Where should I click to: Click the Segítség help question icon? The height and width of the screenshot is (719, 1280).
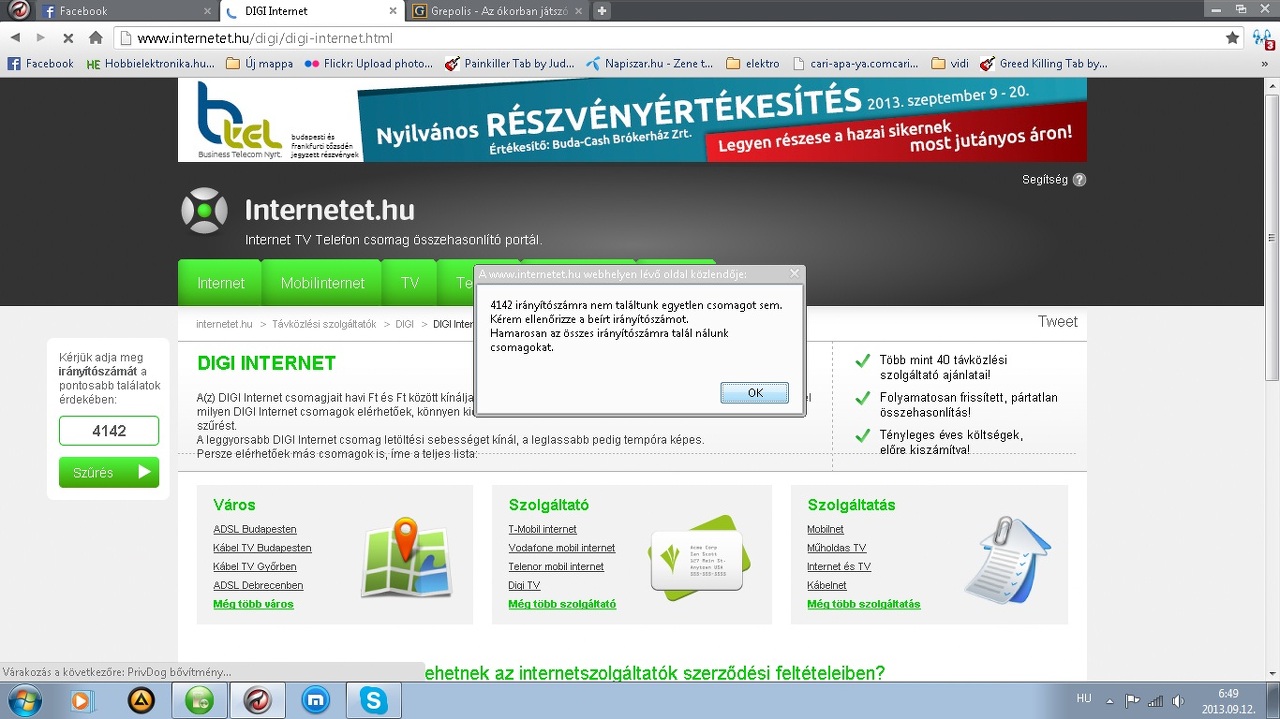1079,180
